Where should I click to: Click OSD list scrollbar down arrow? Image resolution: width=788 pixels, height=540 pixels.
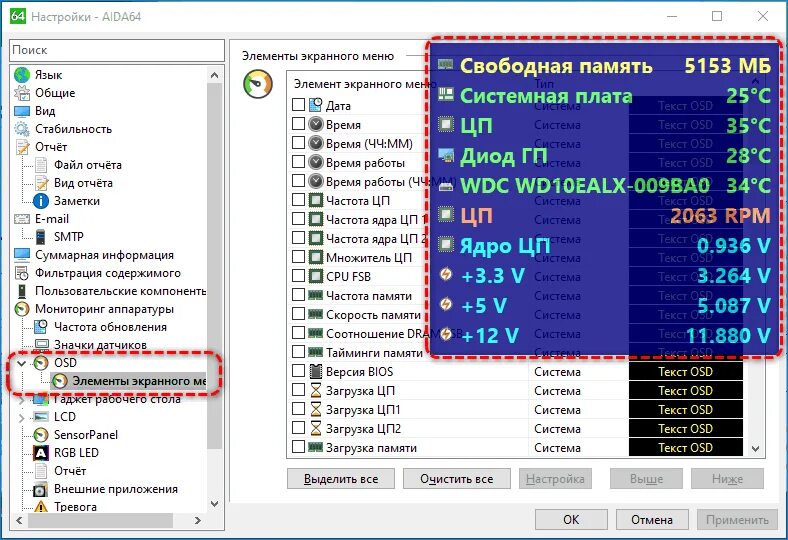(x=755, y=448)
